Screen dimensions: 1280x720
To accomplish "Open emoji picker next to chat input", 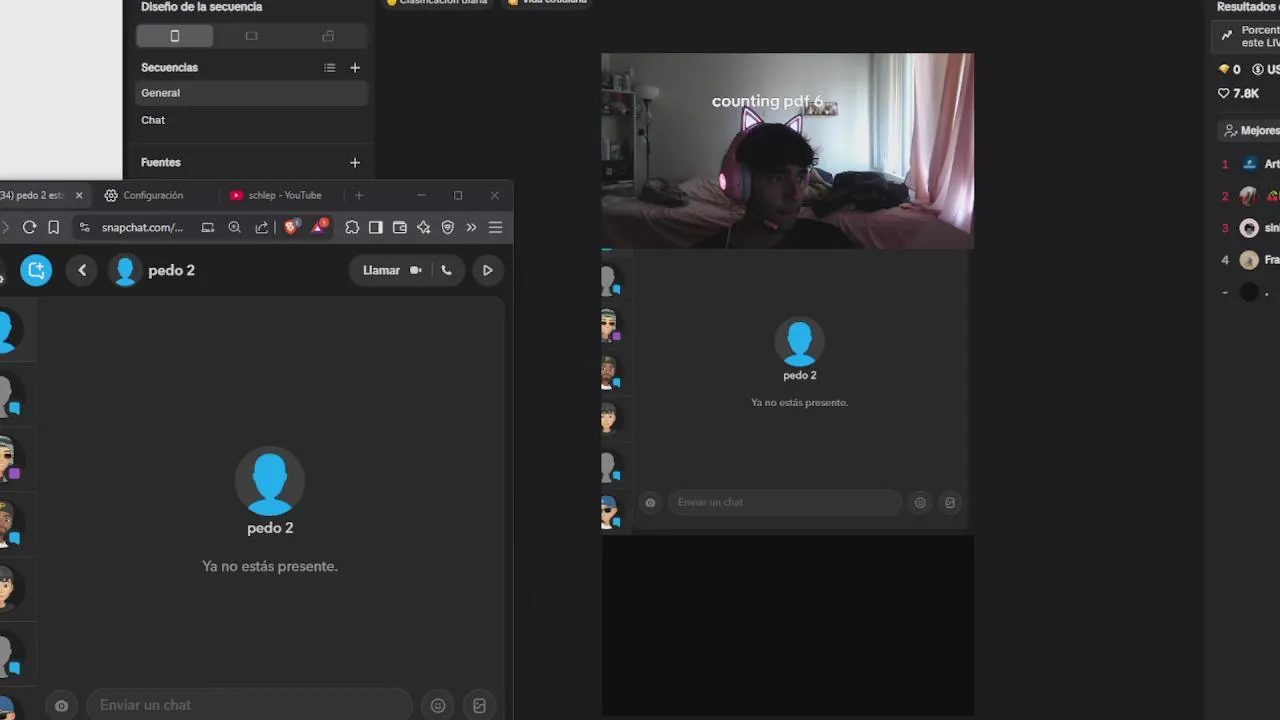I will [438, 705].
